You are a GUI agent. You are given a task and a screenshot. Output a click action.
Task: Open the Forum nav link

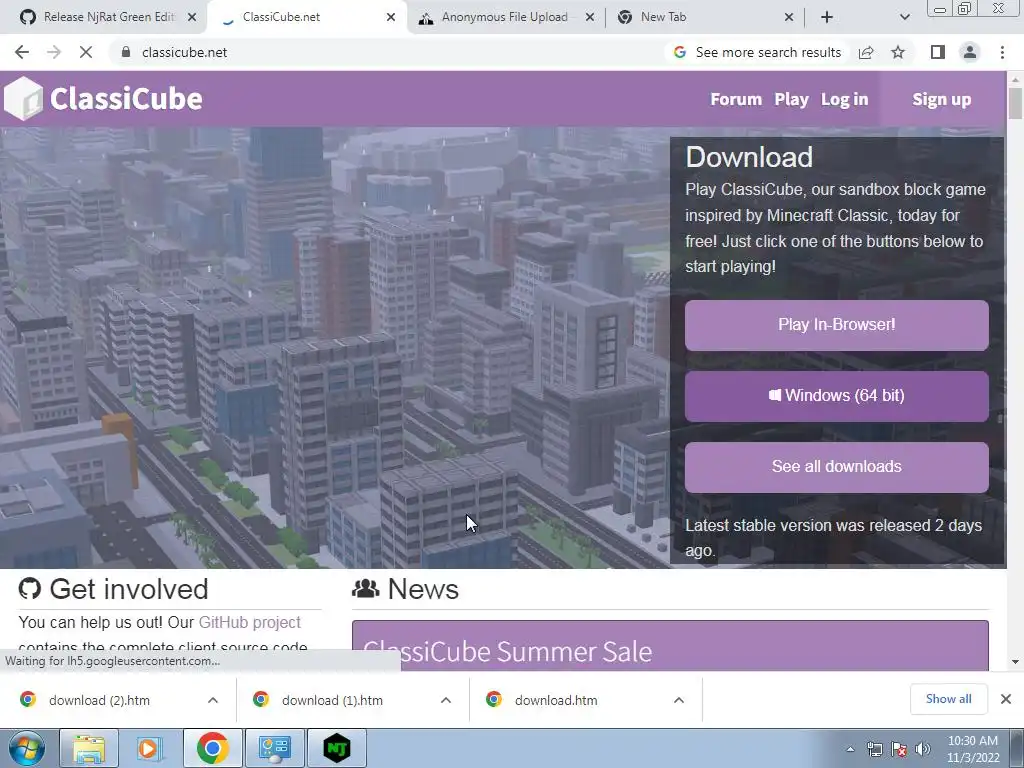tap(736, 99)
